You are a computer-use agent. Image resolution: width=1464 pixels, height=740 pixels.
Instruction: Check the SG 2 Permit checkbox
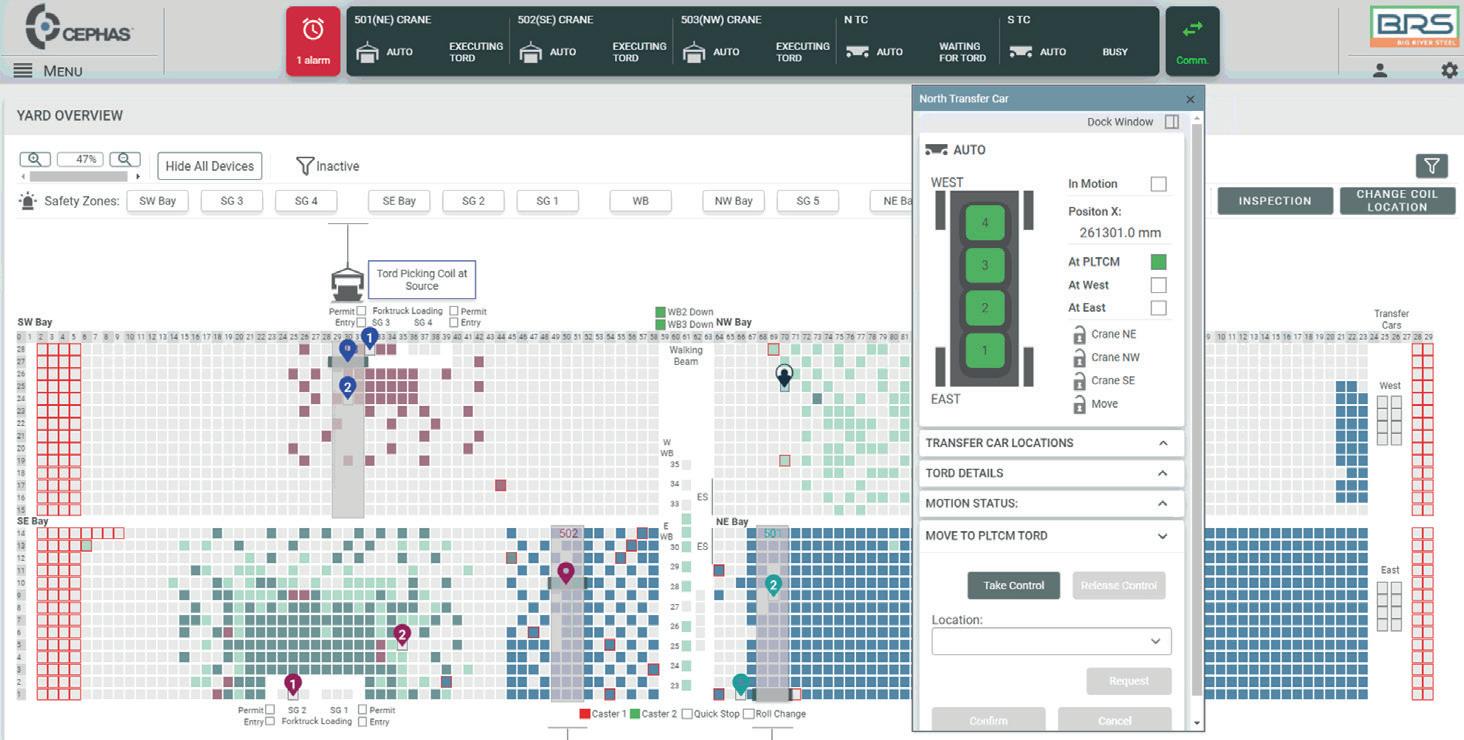click(270, 710)
